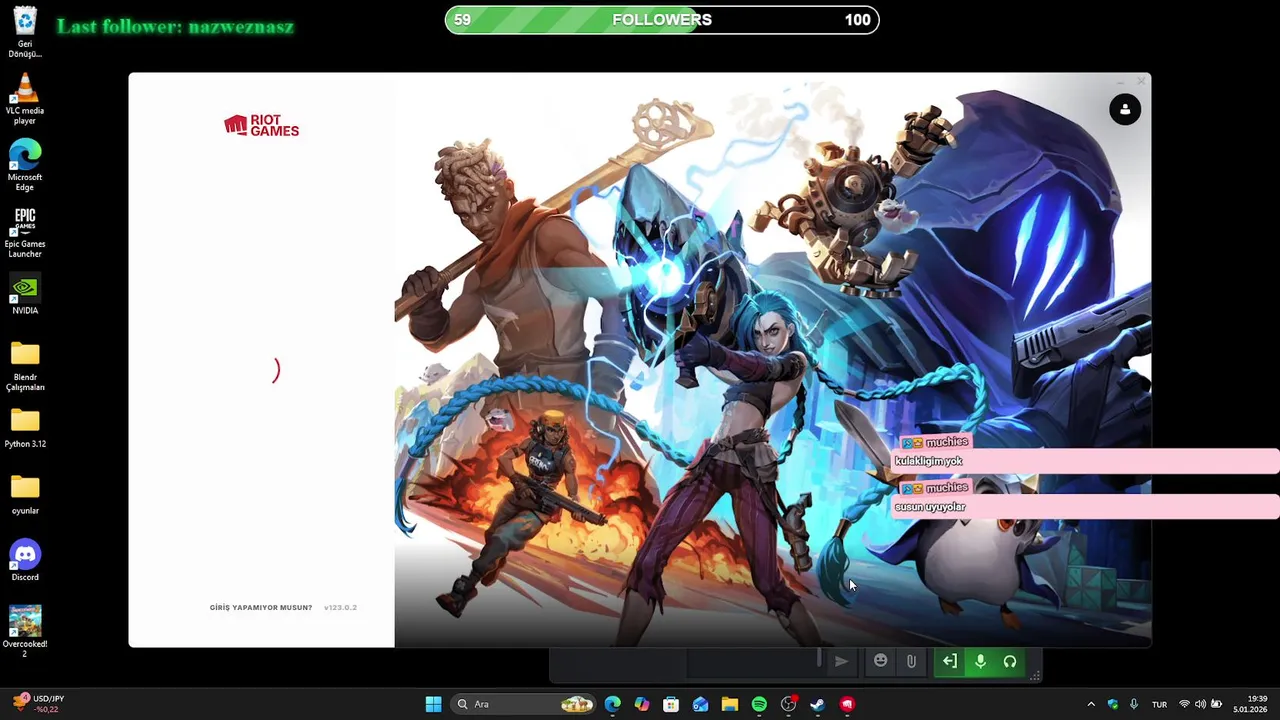Click the v123.0.2 version label

(340, 607)
